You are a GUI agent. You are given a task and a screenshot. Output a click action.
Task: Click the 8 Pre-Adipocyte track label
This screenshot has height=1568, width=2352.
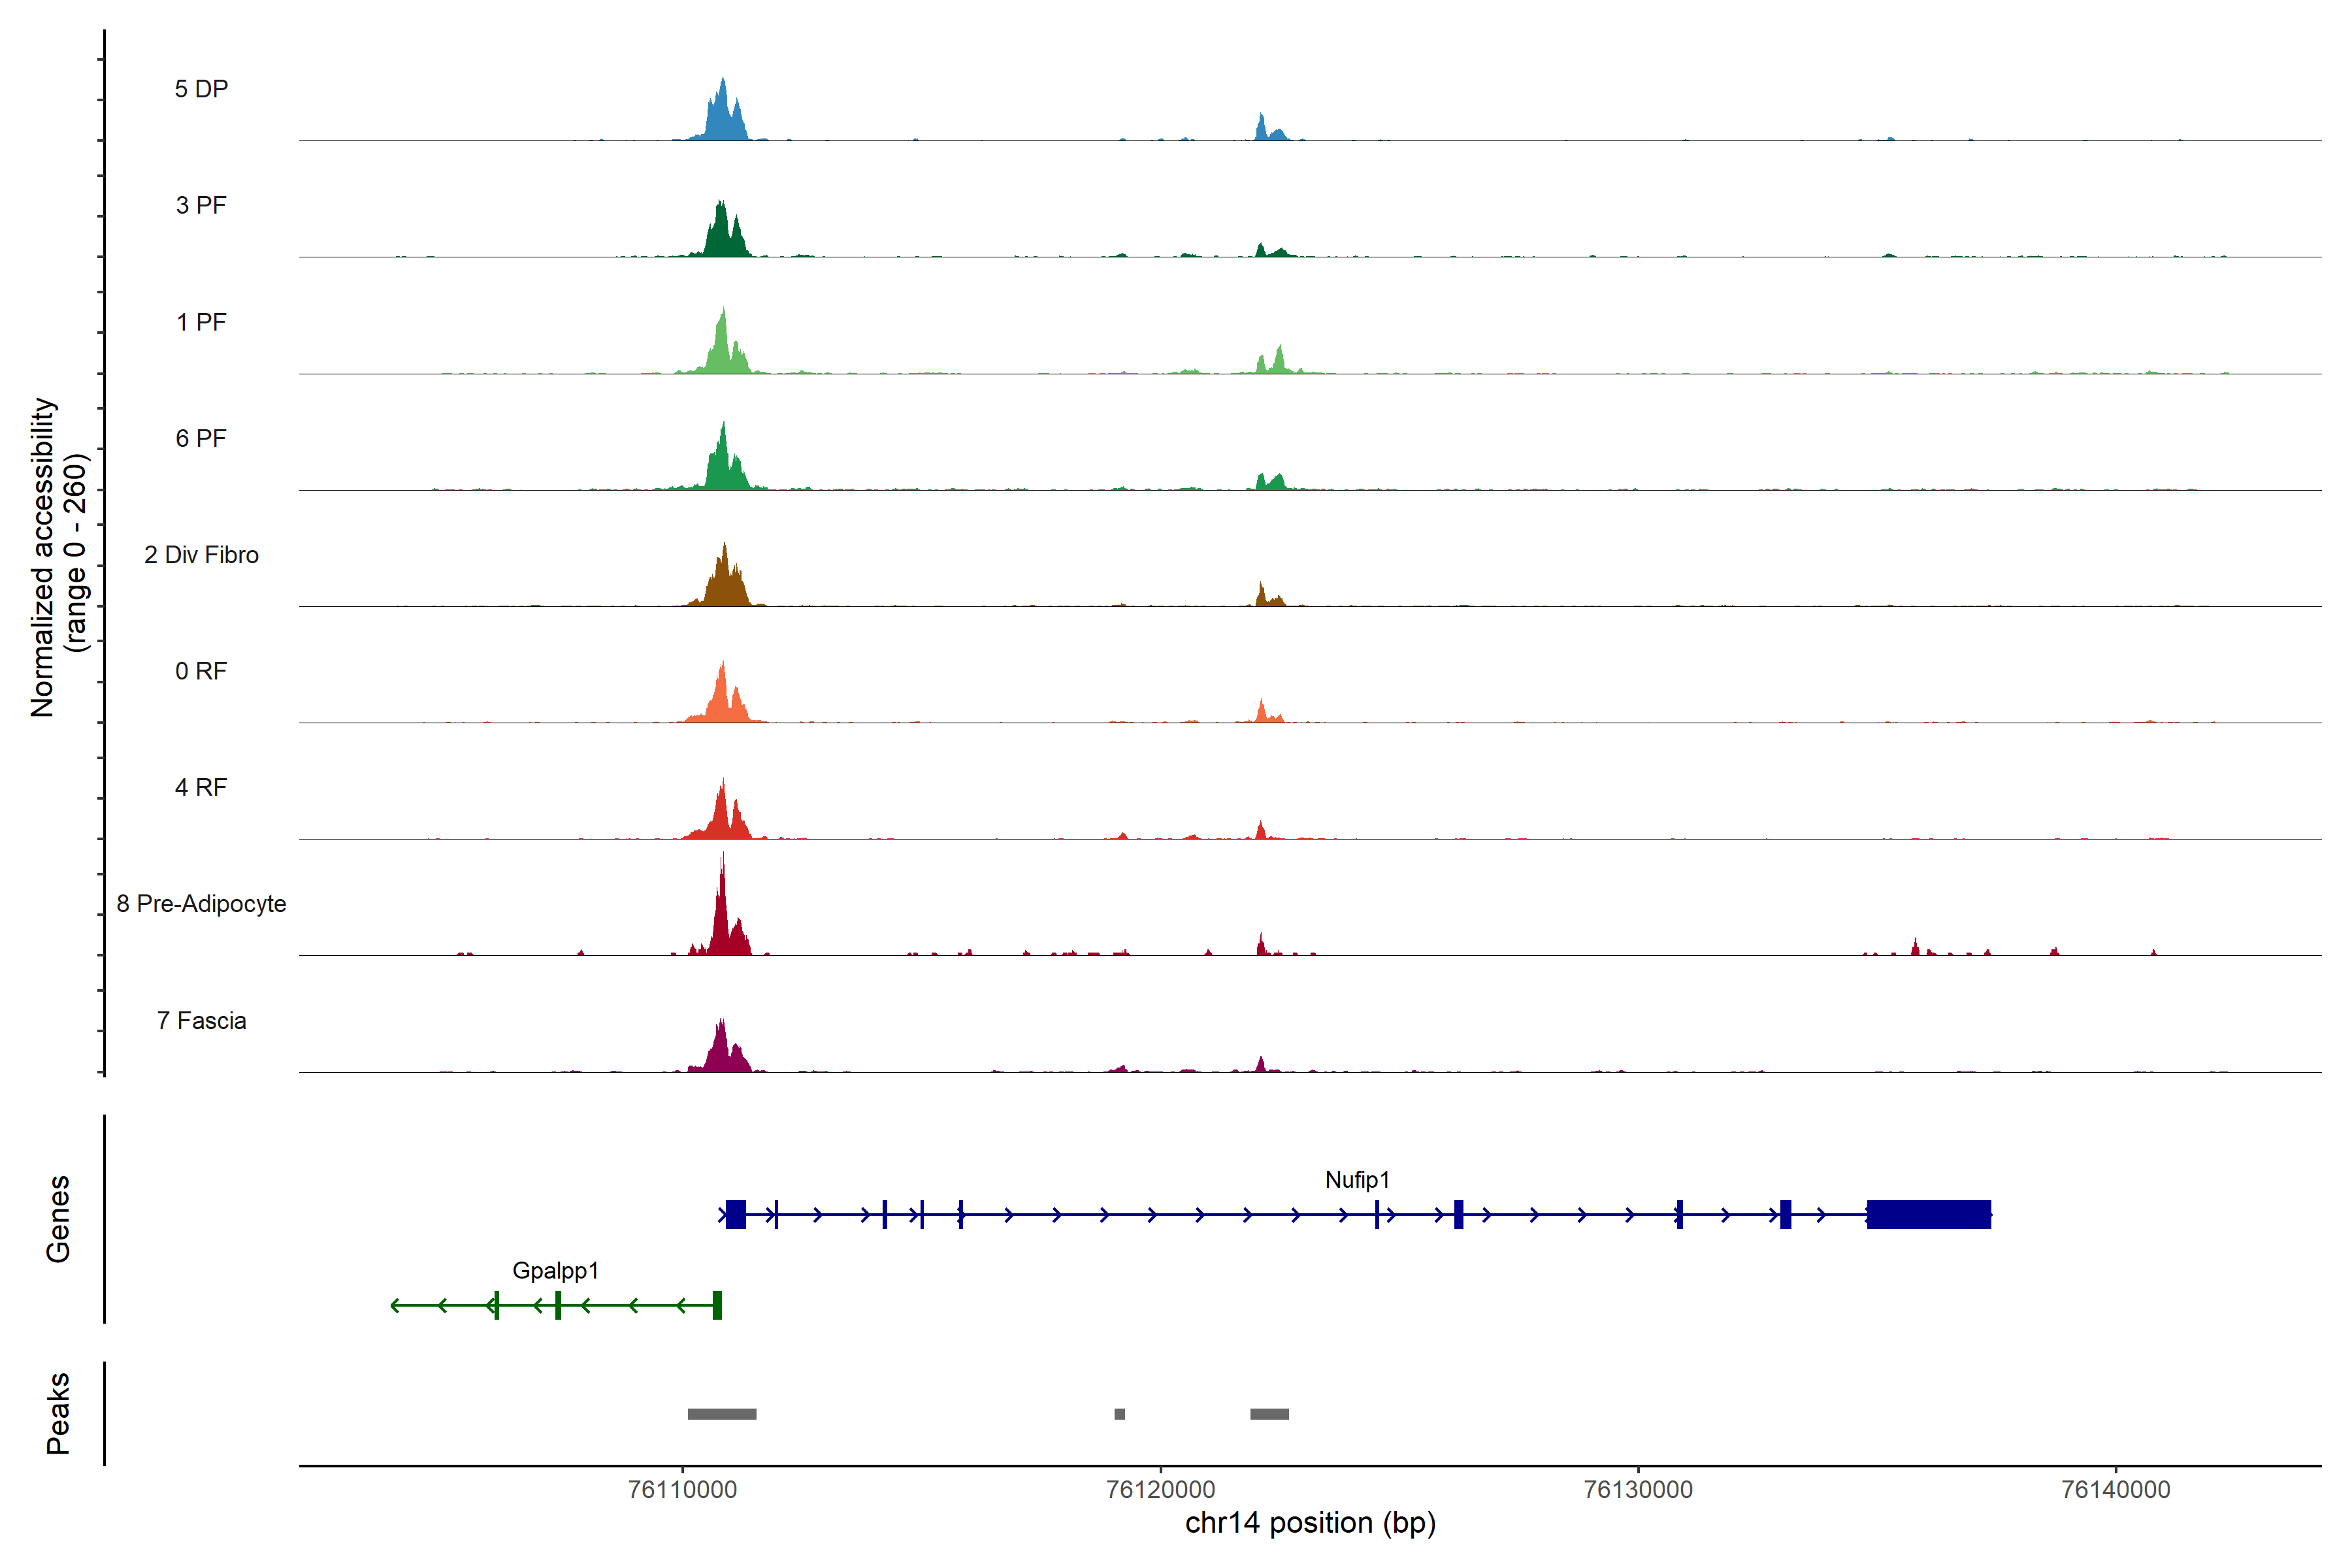201,904
